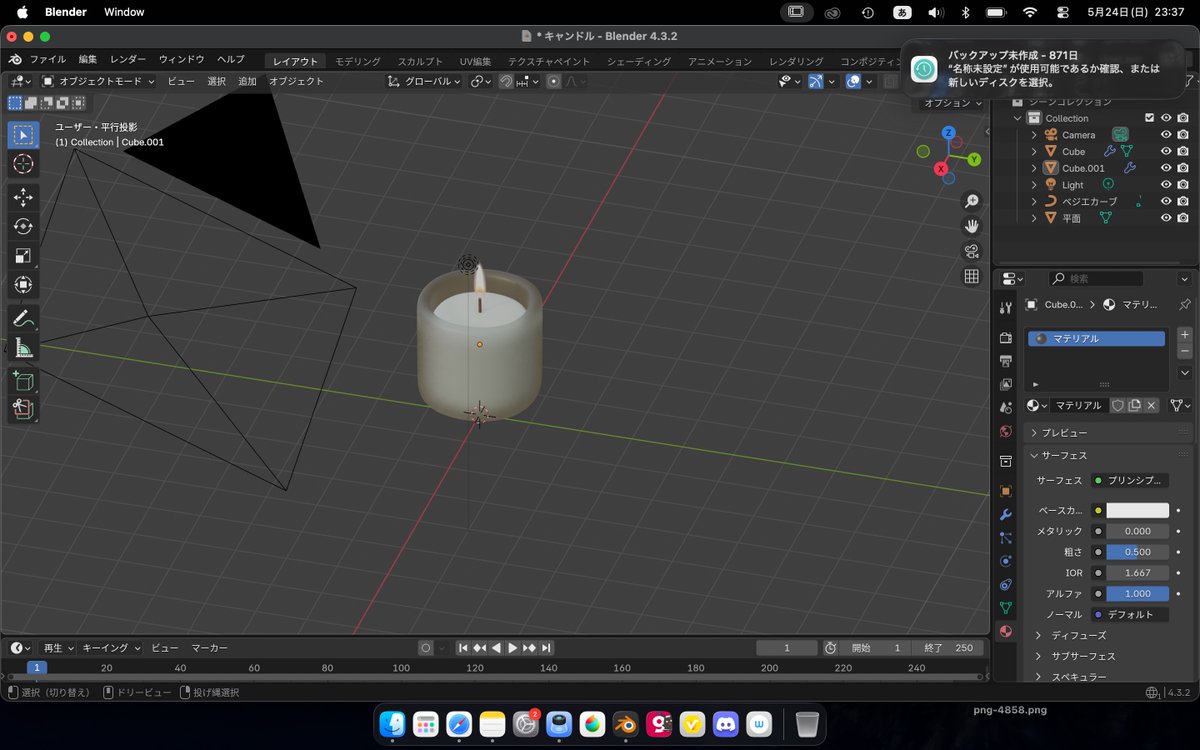Select the 3D Cursor tool
The image size is (1200, 750).
(x=23, y=165)
